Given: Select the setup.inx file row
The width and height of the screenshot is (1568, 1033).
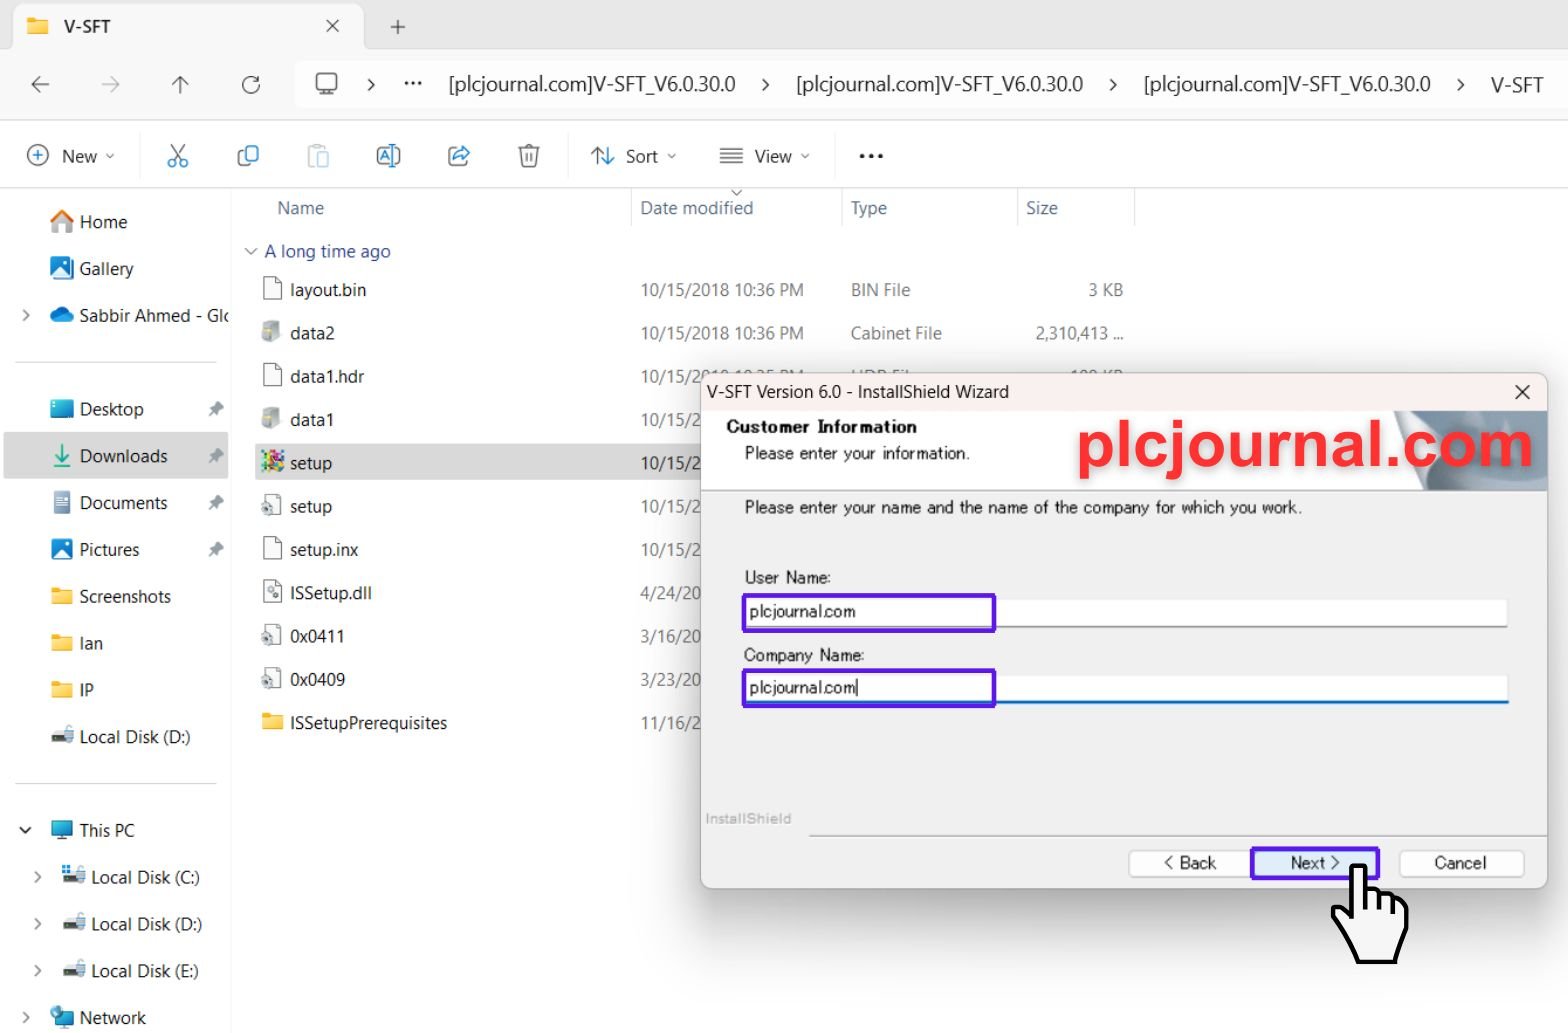Looking at the screenshot, I should tap(478, 549).
